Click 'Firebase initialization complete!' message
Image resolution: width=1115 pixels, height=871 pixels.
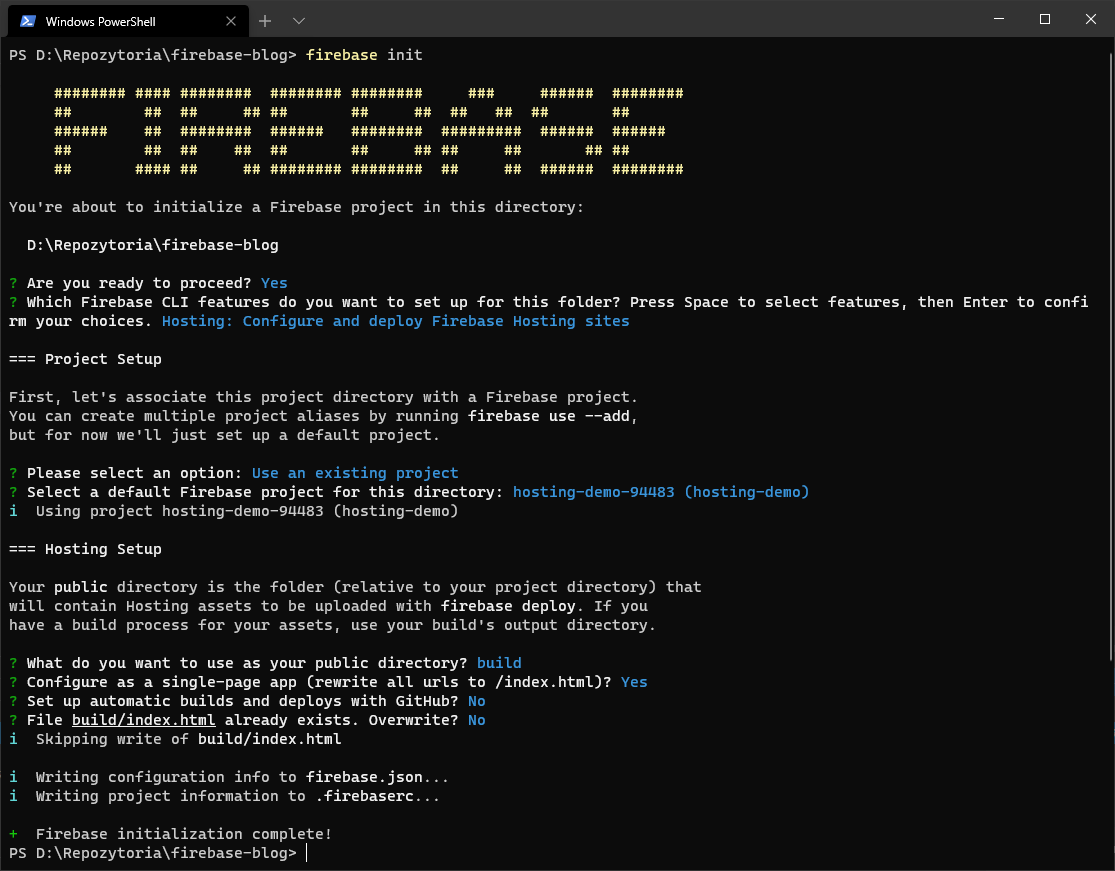click(183, 834)
